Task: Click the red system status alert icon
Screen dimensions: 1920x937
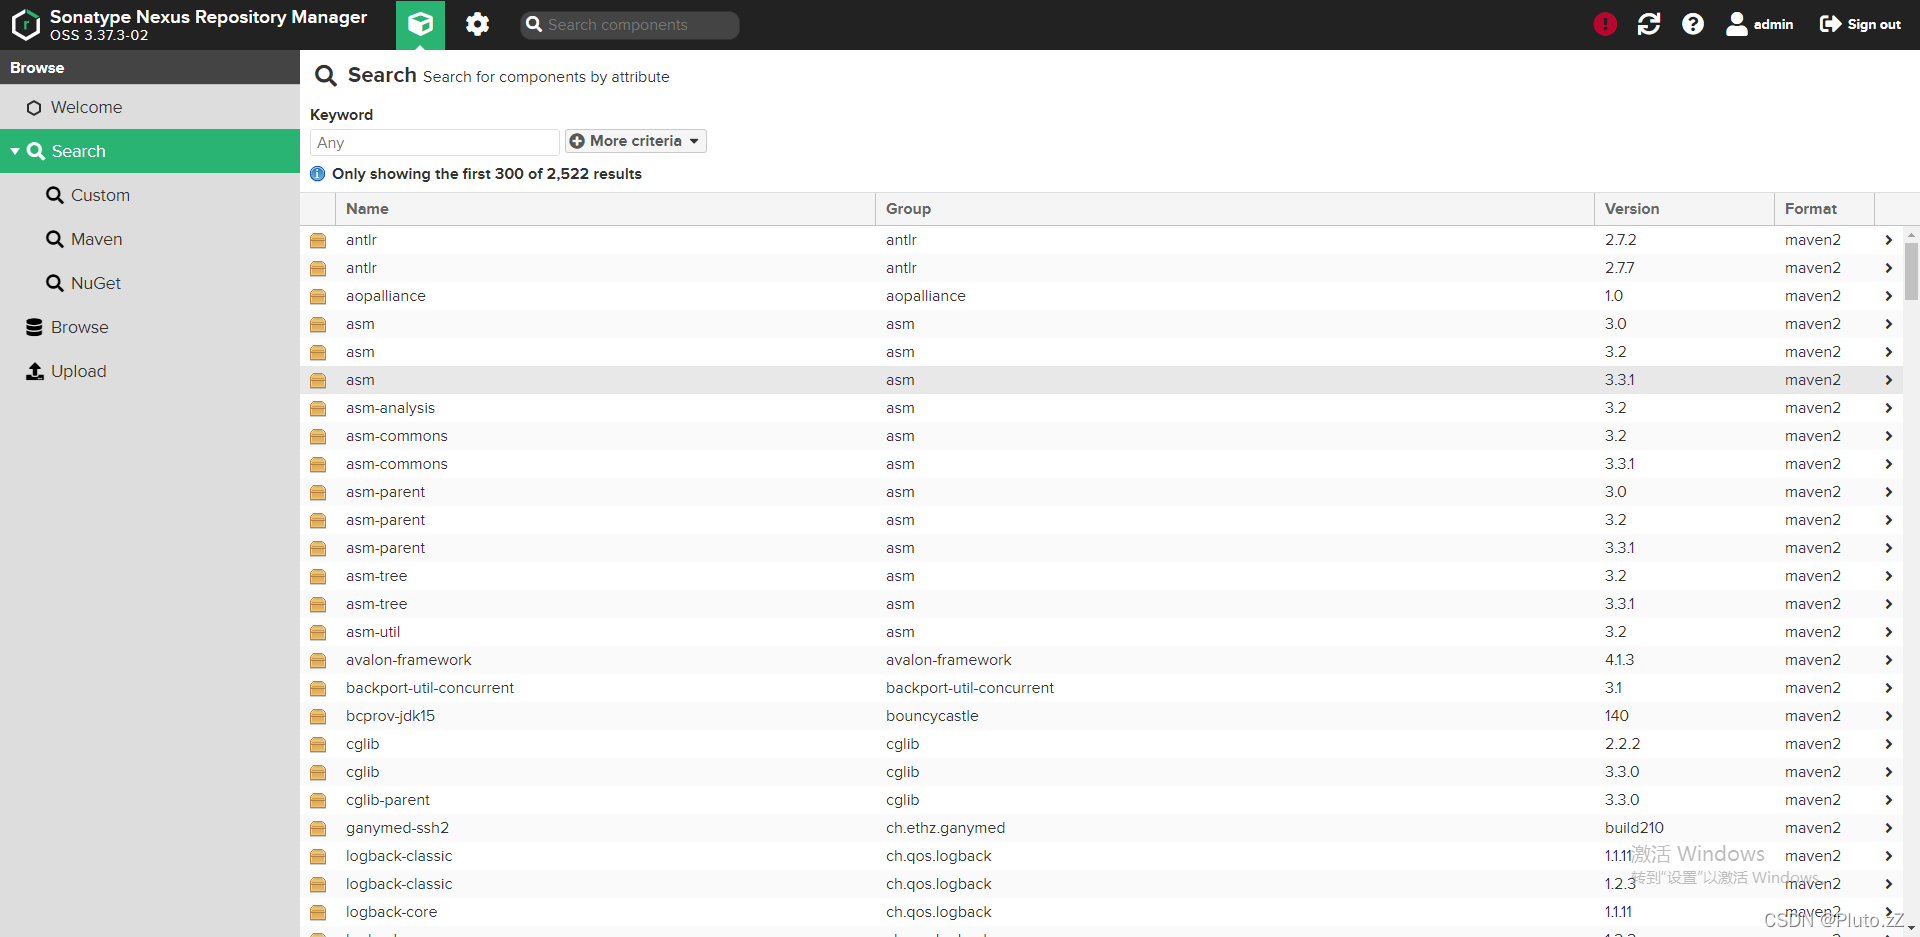Action: coord(1605,24)
